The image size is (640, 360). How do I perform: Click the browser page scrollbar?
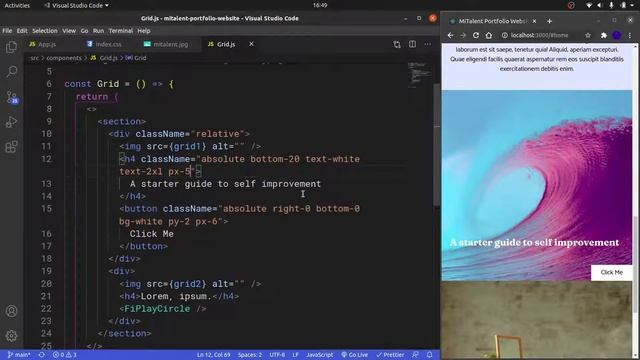pyautogui.click(x=636, y=265)
